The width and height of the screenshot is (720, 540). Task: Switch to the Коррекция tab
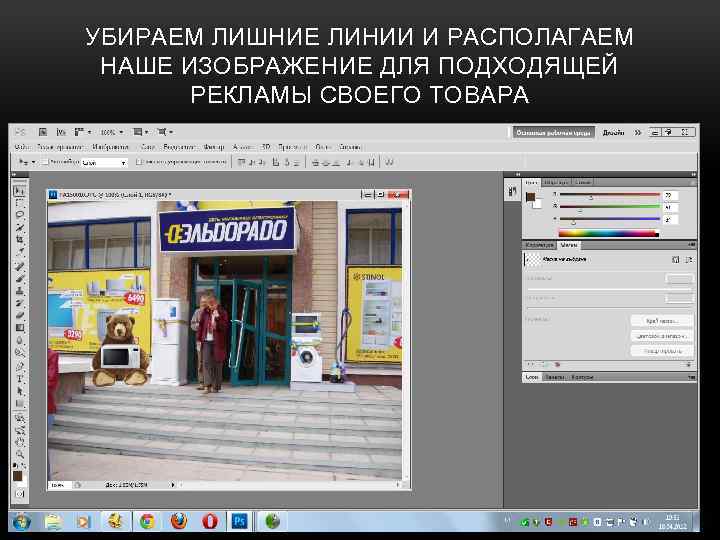point(540,245)
